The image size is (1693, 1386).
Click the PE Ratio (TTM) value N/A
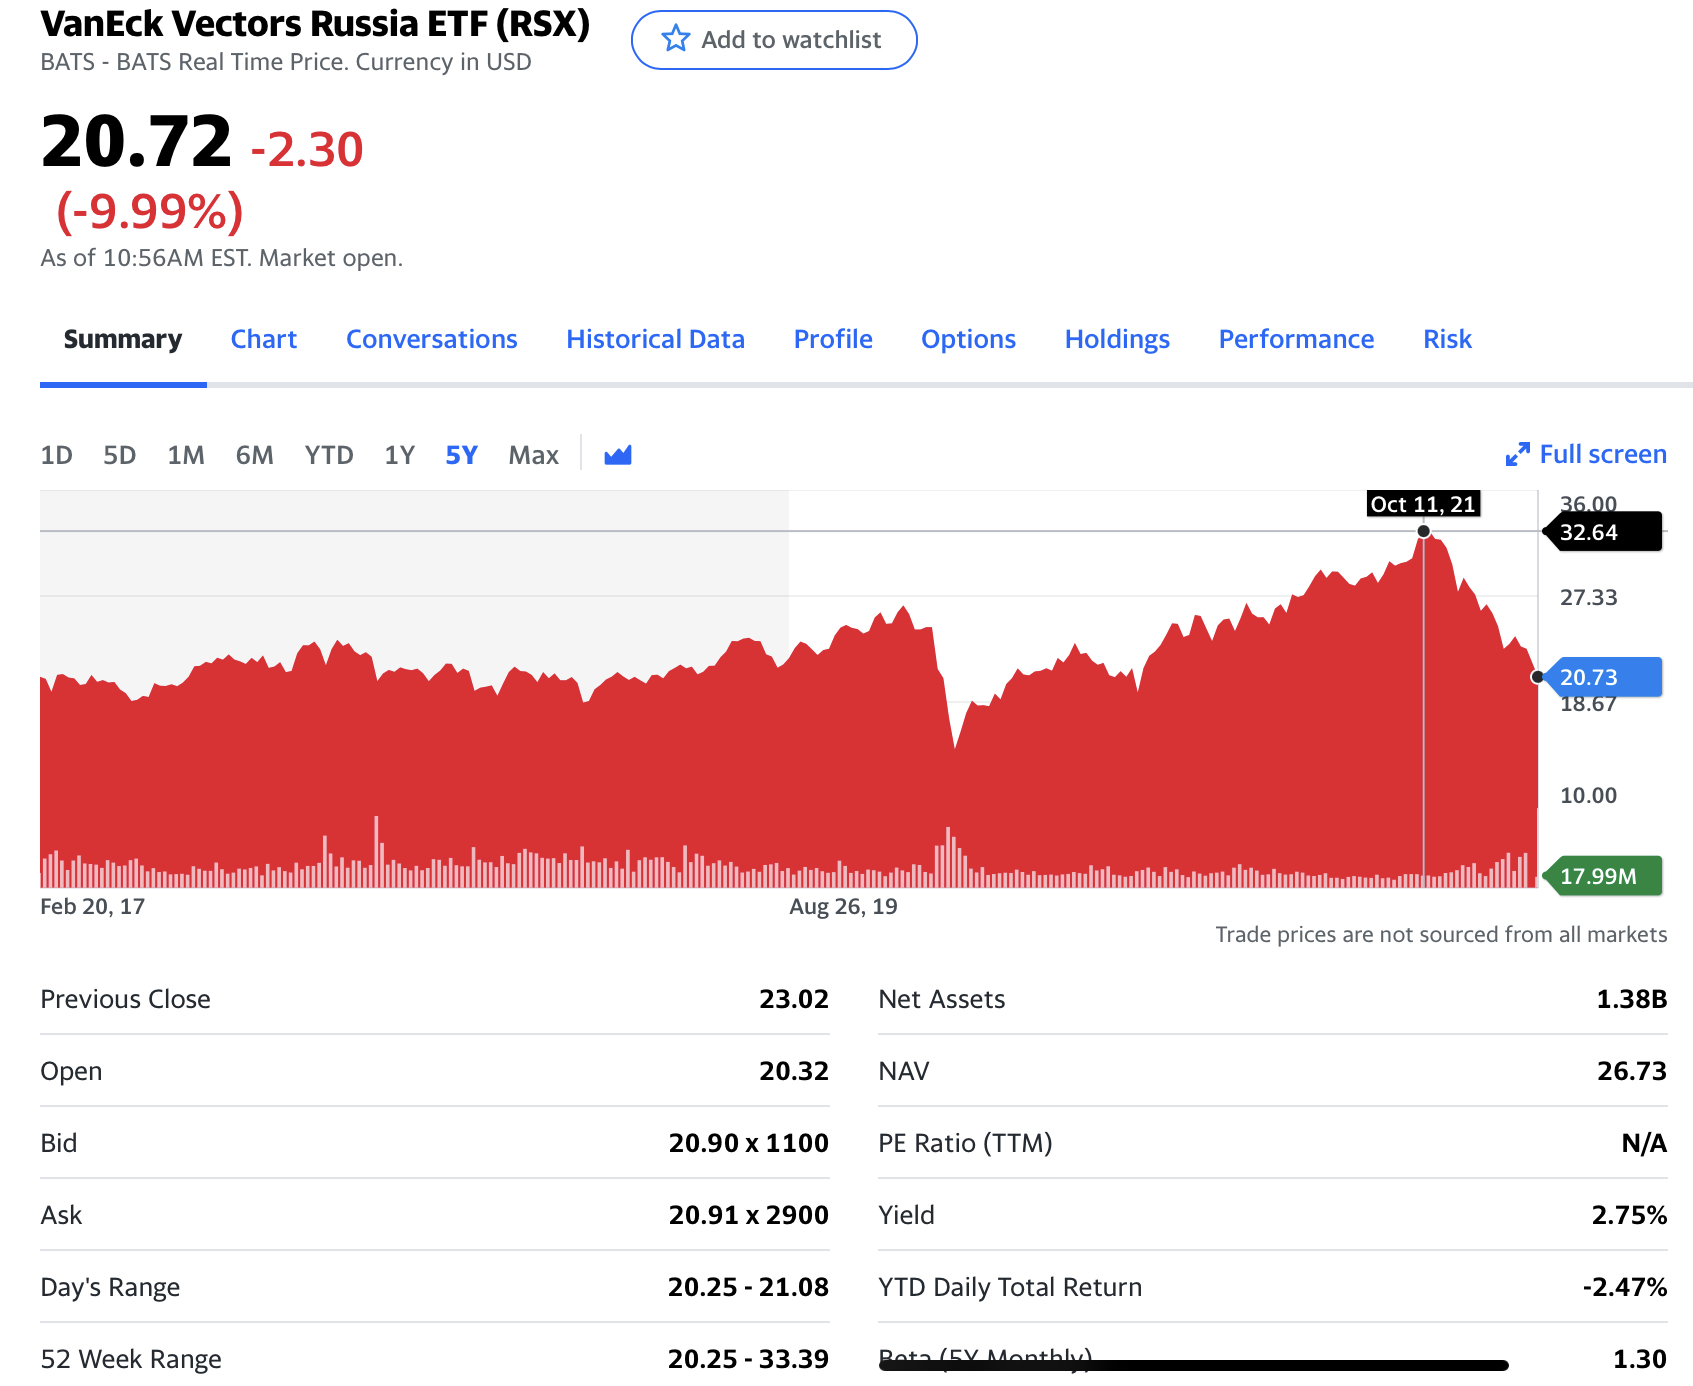click(1644, 1143)
